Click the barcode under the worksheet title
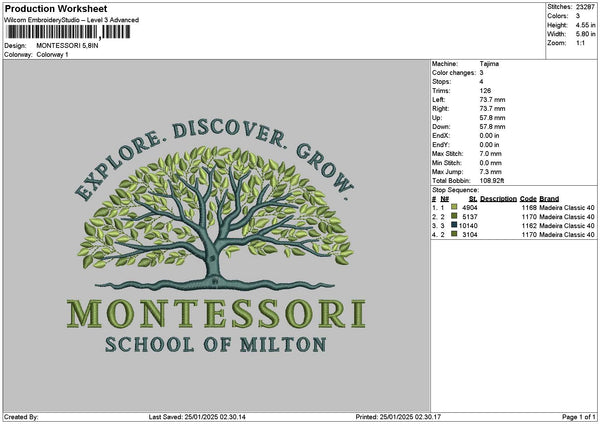The height and width of the screenshot is (424, 600). pos(68,32)
